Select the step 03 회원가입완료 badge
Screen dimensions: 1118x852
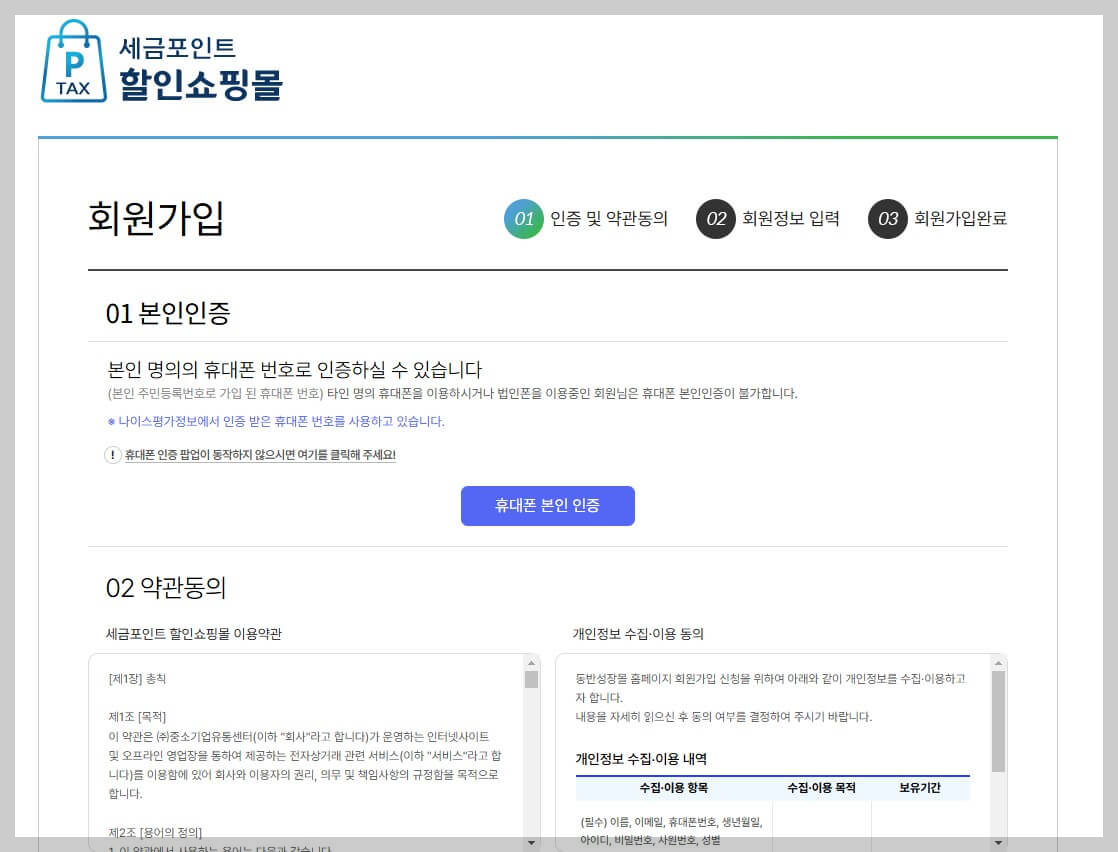886,219
